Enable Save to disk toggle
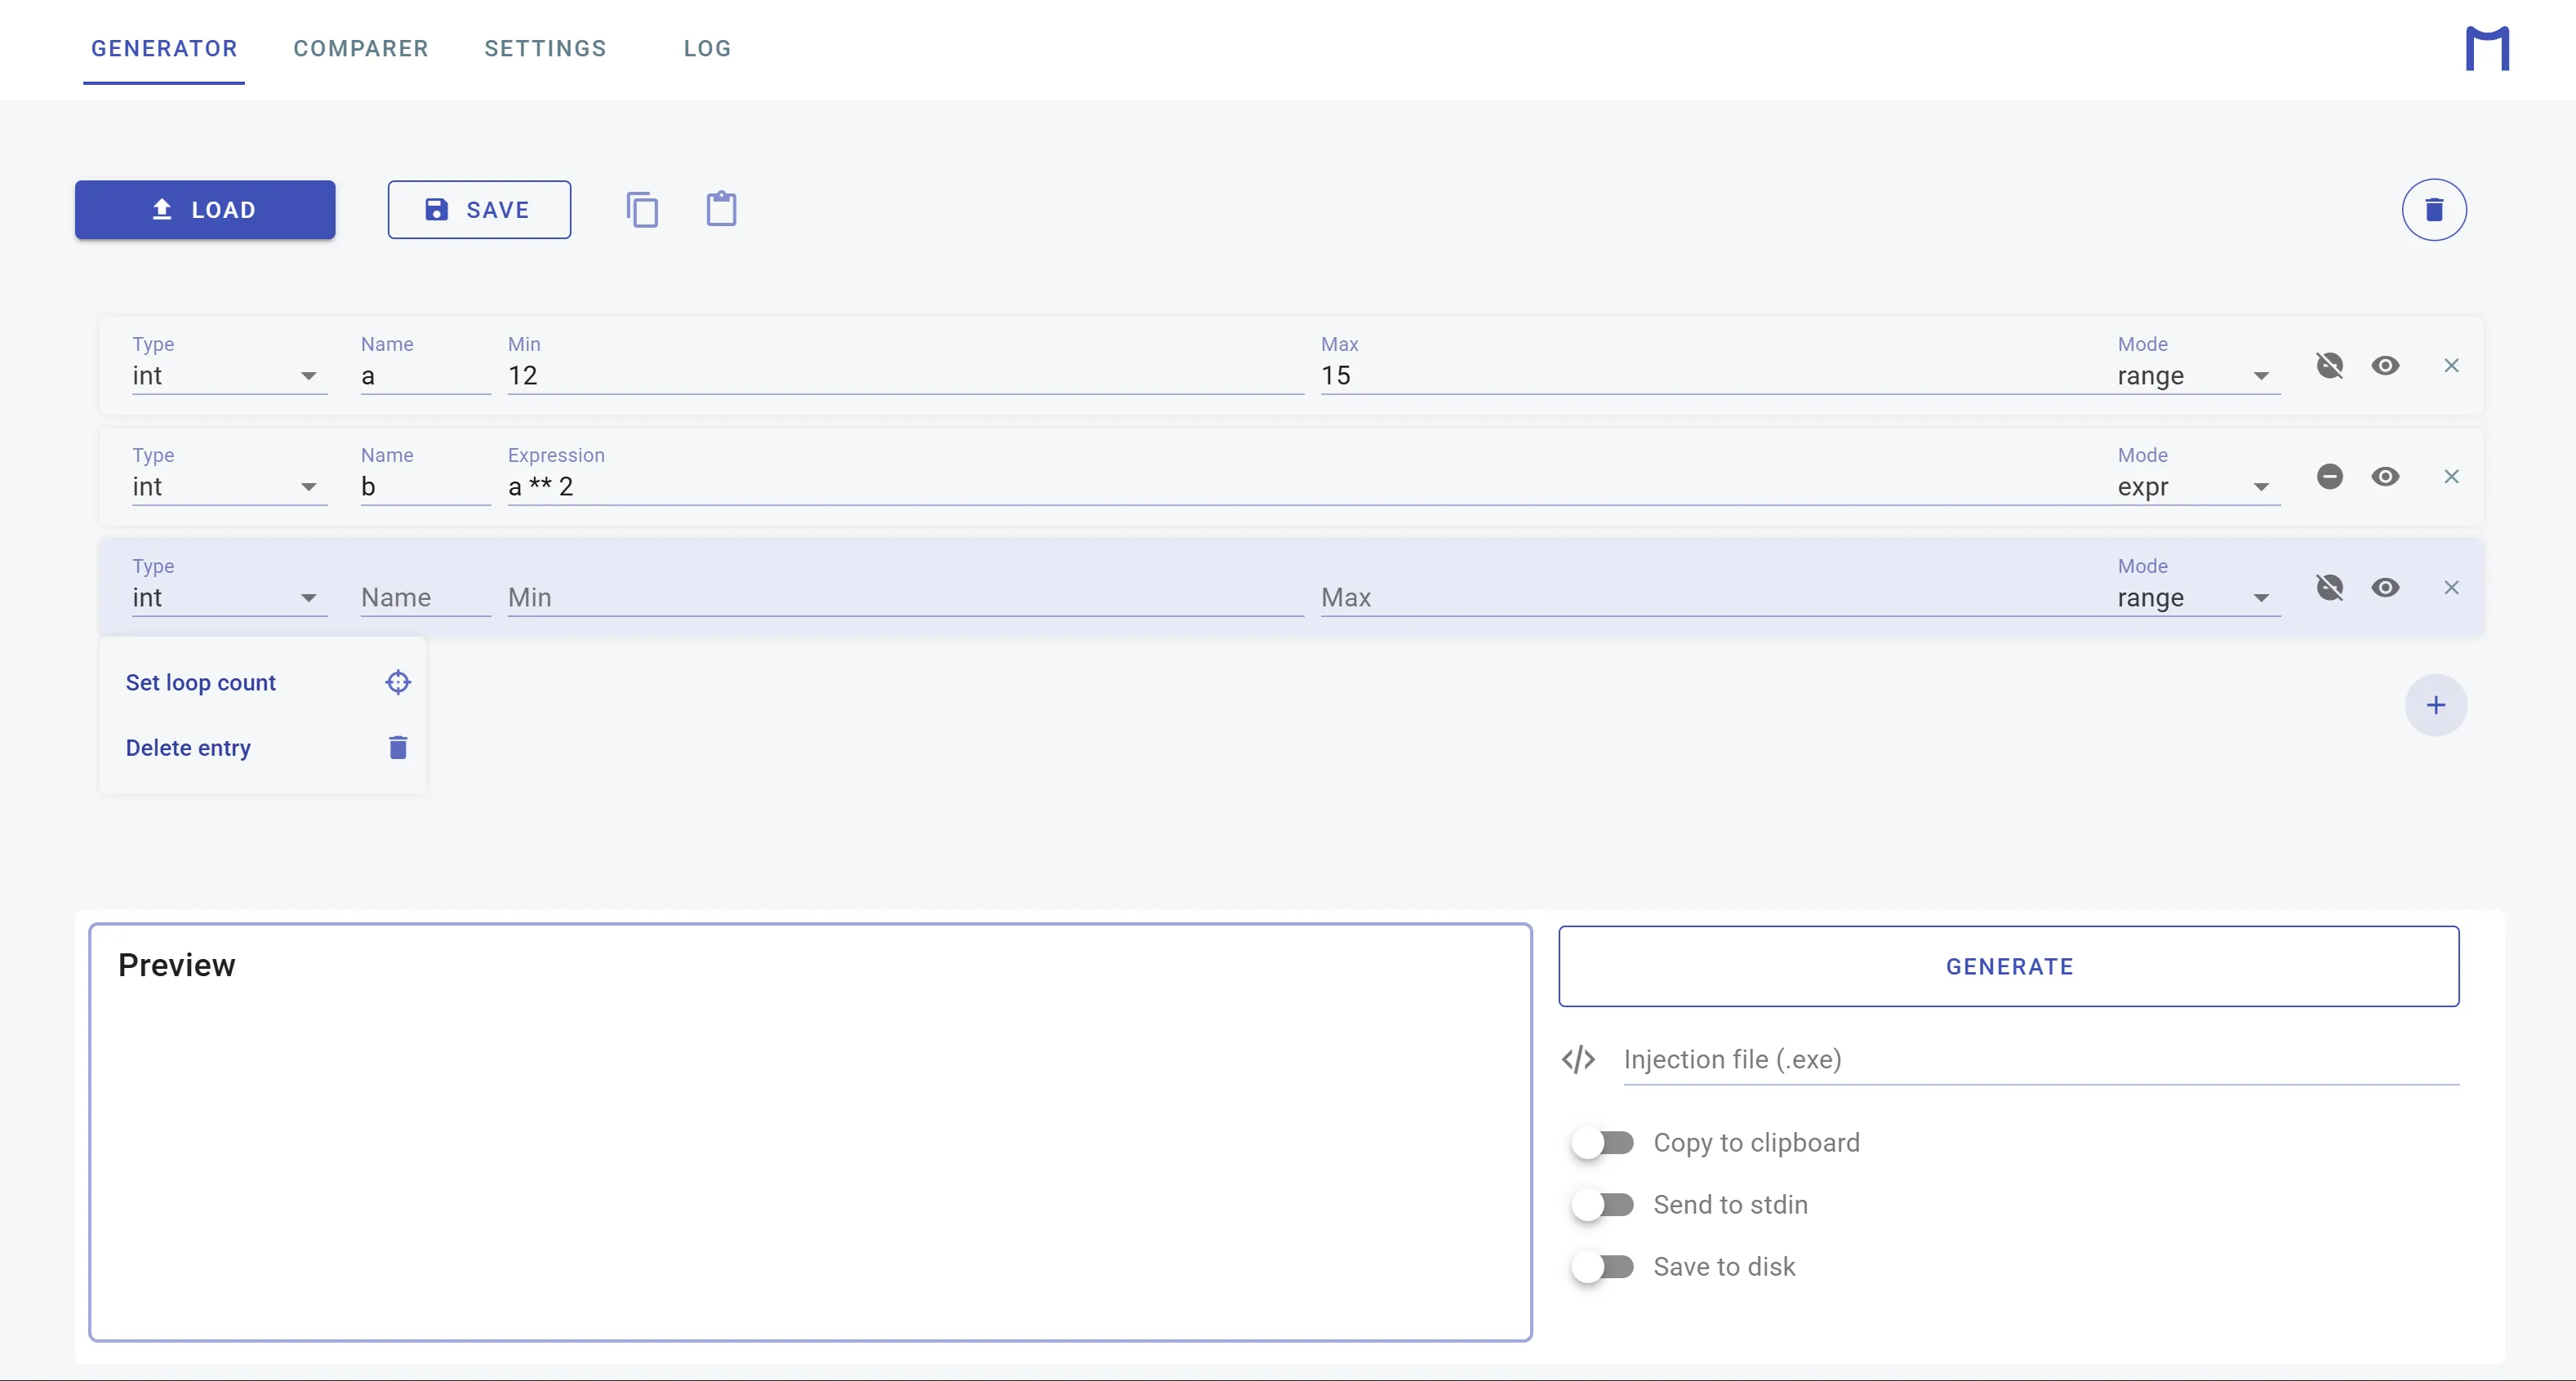This screenshot has width=2576, height=1381. pyautogui.click(x=1602, y=1266)
